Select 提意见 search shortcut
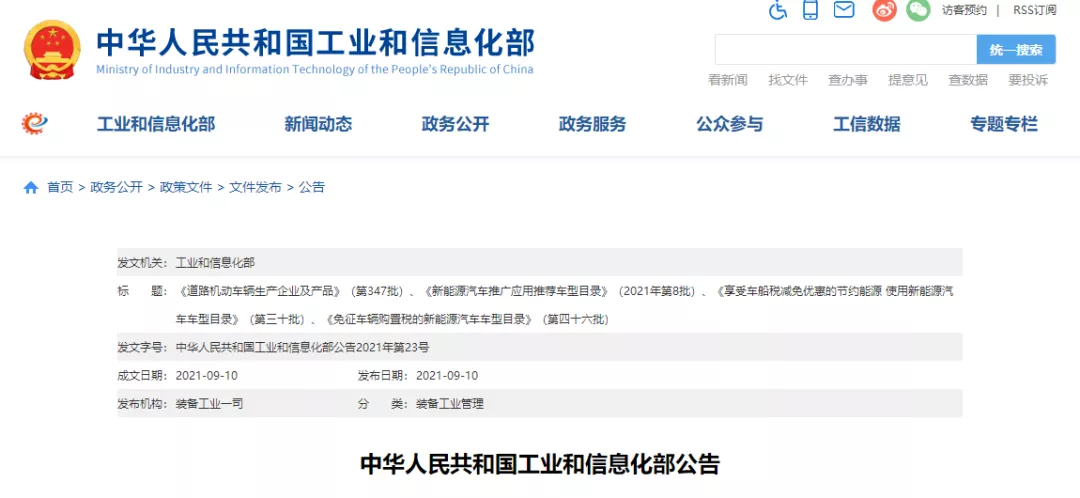 [908, 80]
